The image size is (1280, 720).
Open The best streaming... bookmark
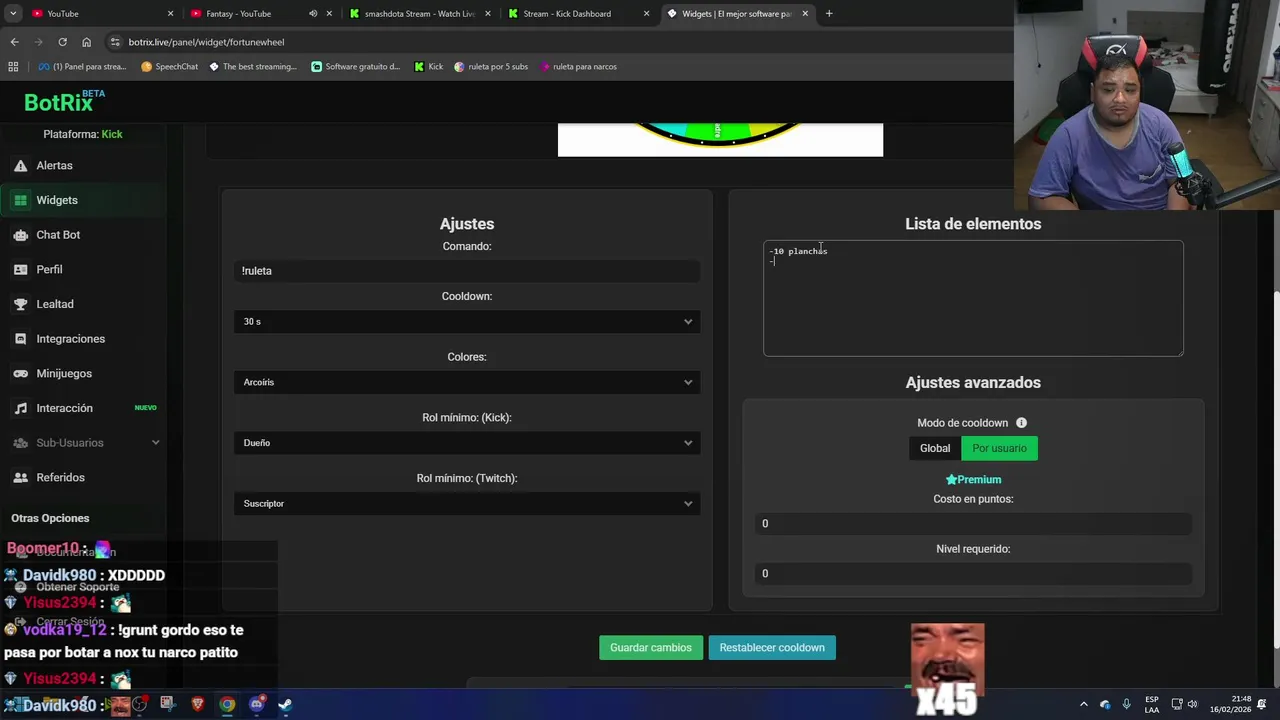point(253,67)
